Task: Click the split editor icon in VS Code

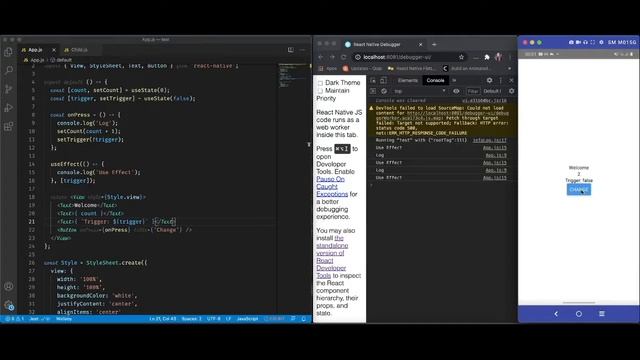Action: tap(291, 50)
